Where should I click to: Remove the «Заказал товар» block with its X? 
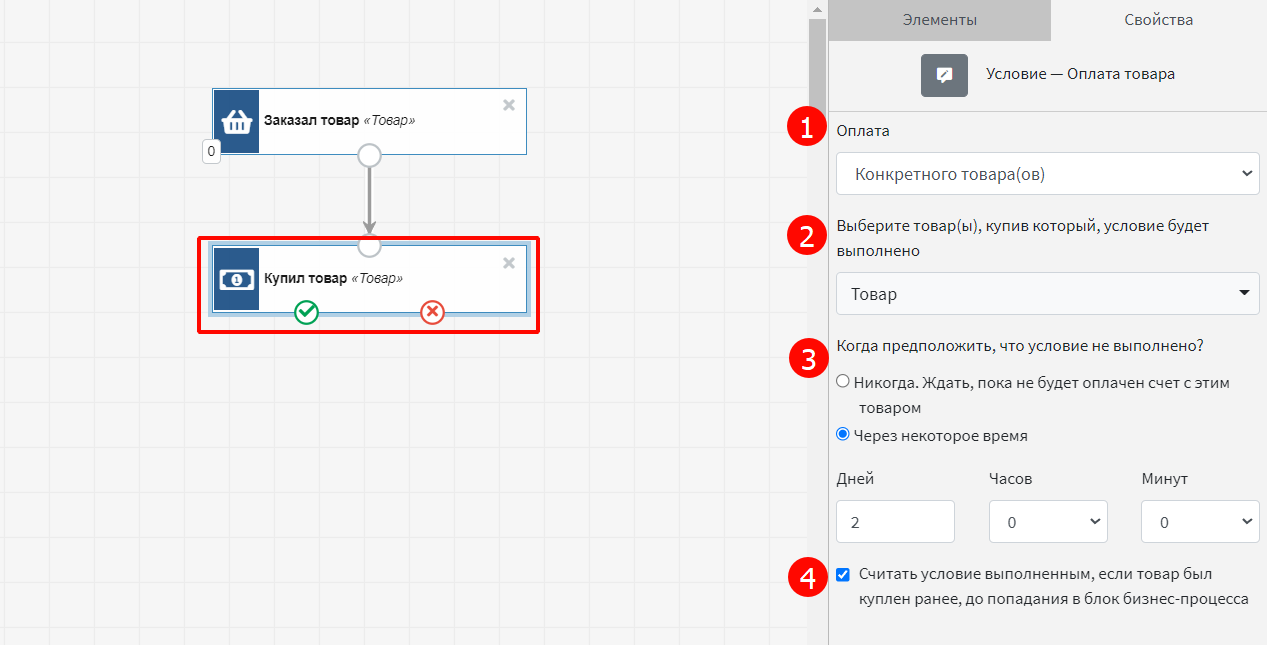point(508,105)
